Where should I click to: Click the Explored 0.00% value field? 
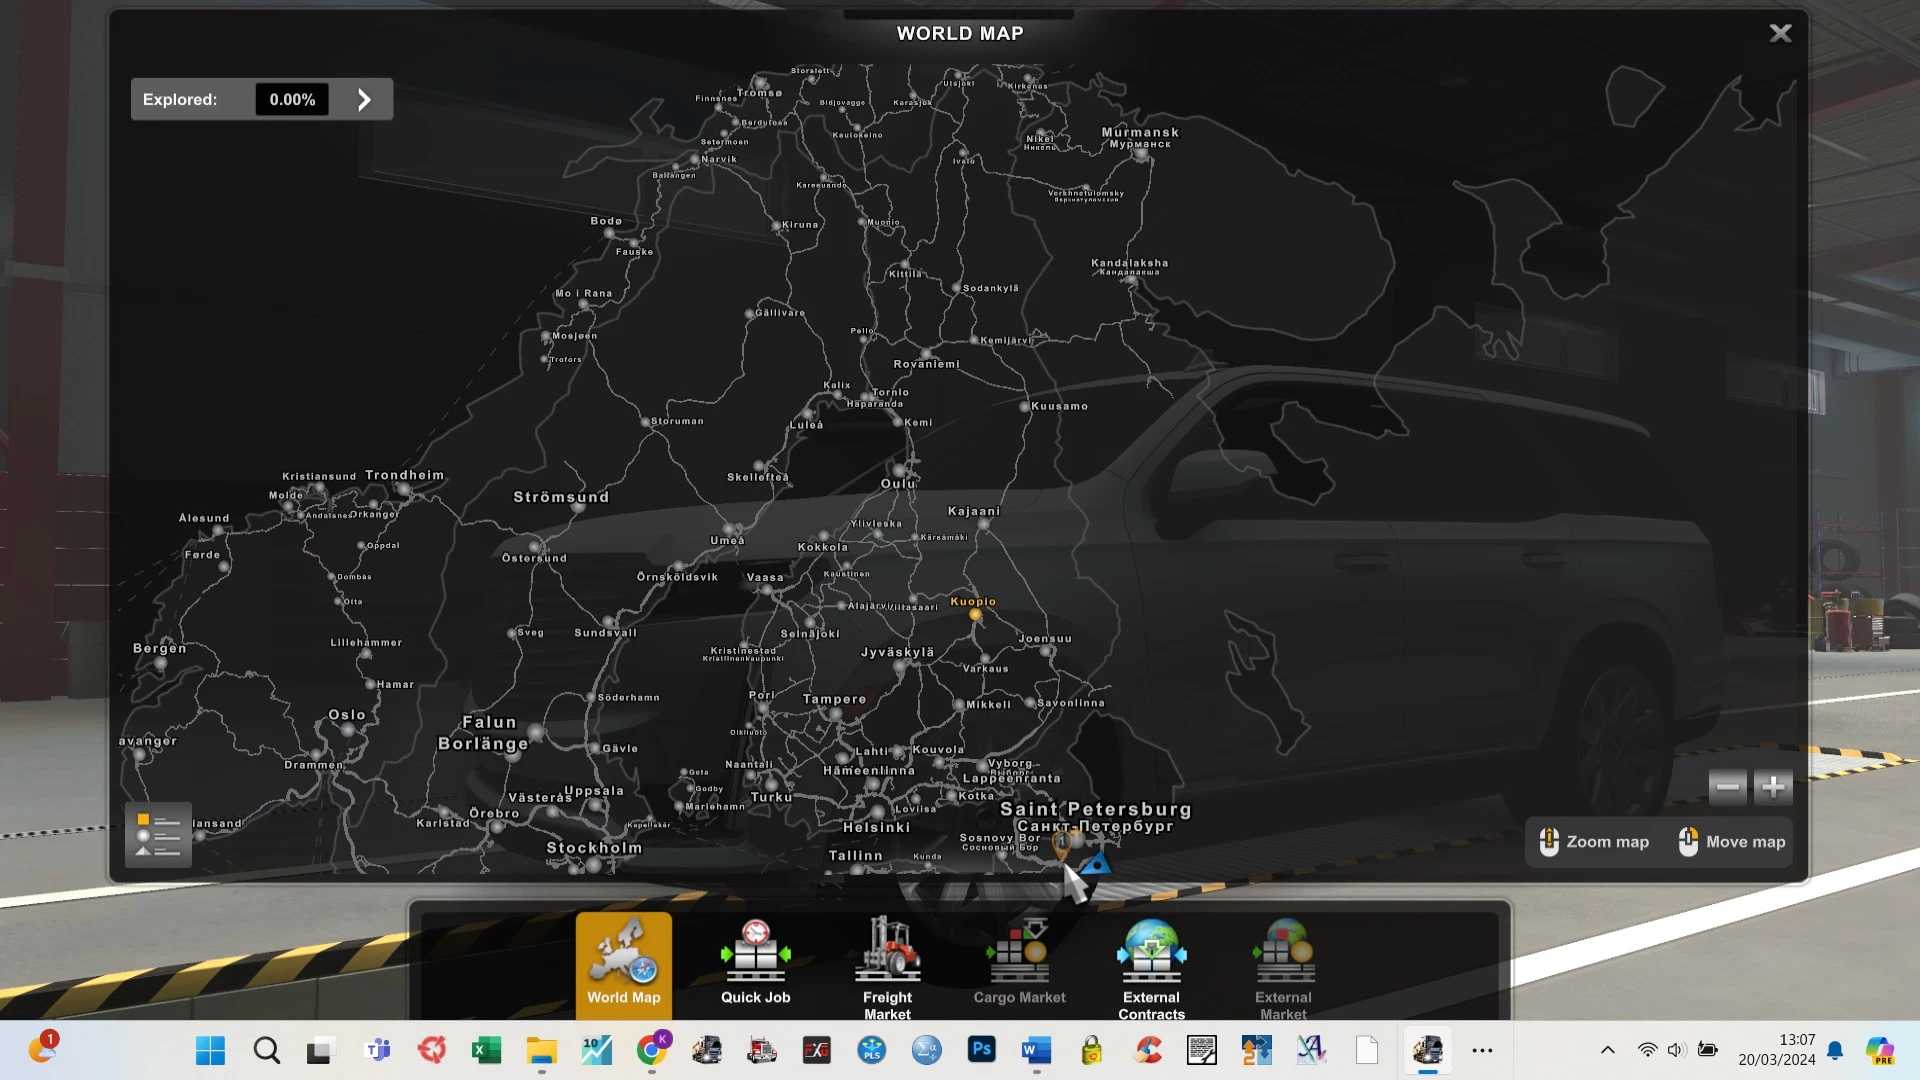tap(292, 100)
